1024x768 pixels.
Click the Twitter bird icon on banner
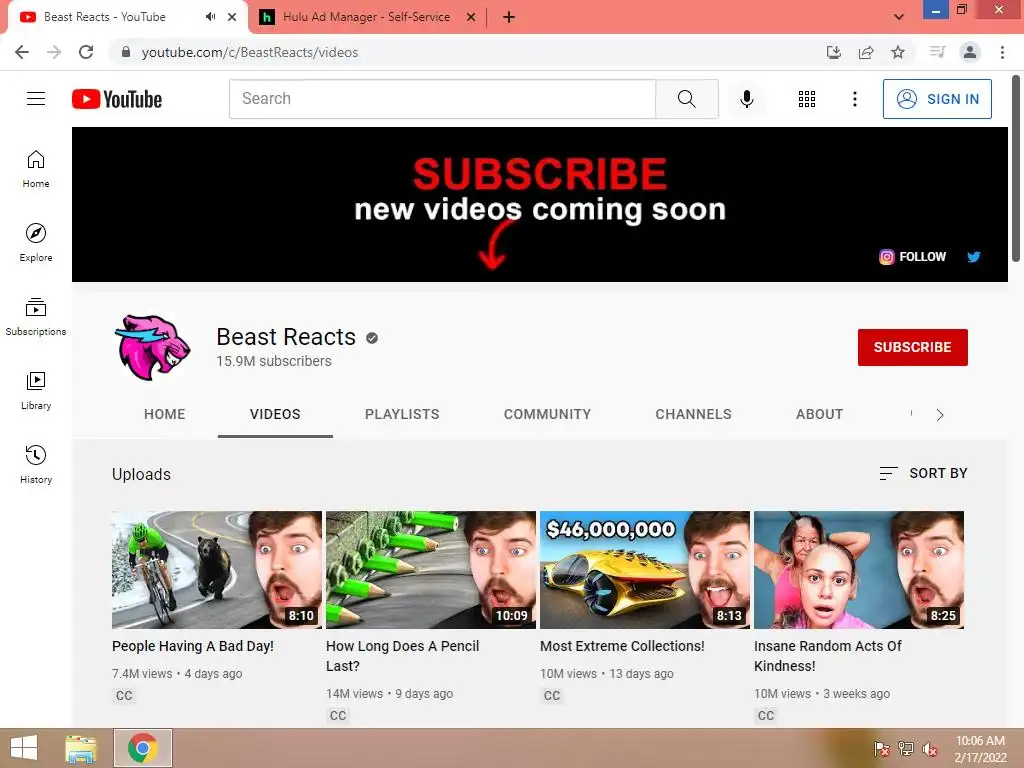coord(974,257)
